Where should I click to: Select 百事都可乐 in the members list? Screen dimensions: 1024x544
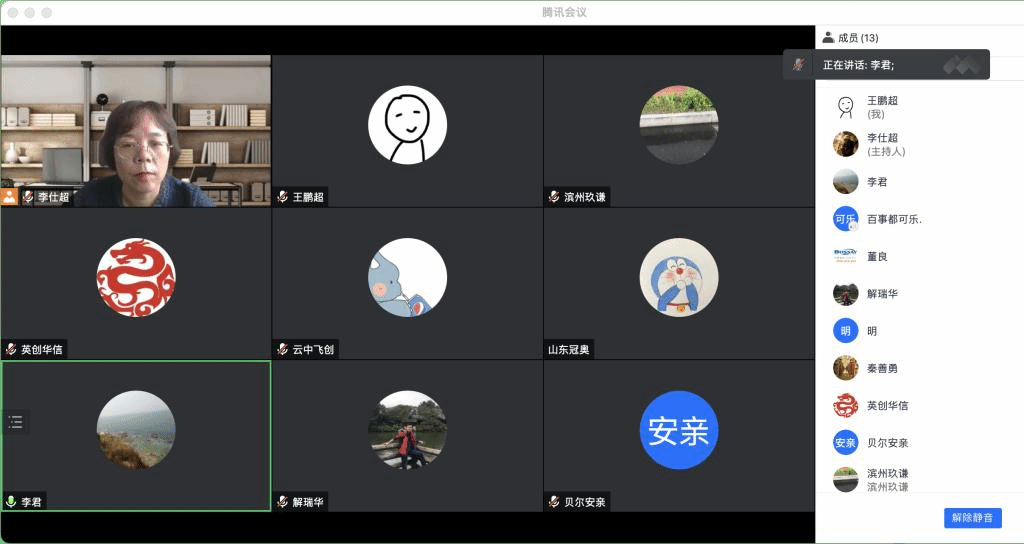click(x=893, y=219)
